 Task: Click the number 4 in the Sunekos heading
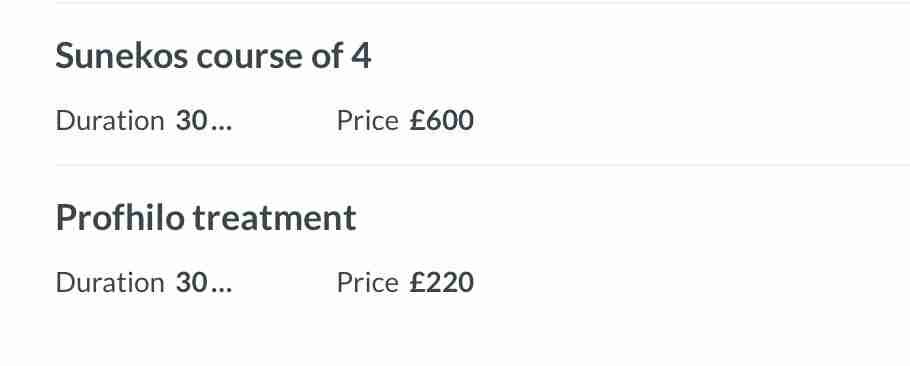click(361, 56)
